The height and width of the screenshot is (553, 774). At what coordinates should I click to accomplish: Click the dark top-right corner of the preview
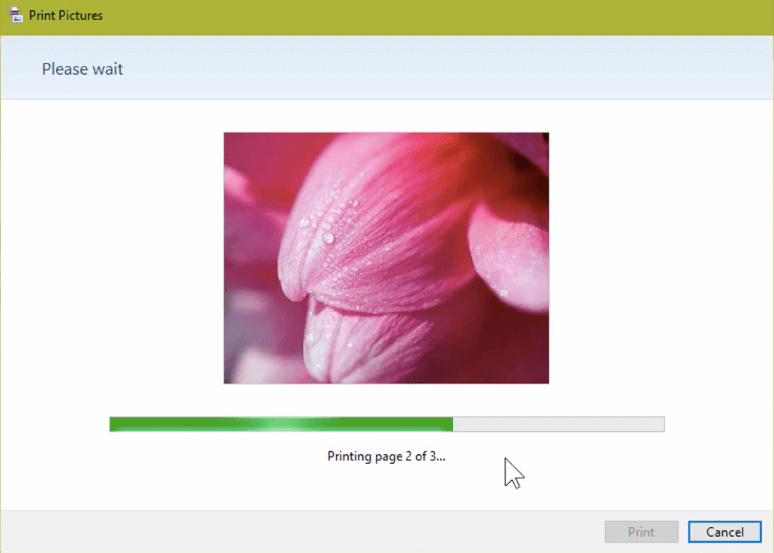[538, 143]
